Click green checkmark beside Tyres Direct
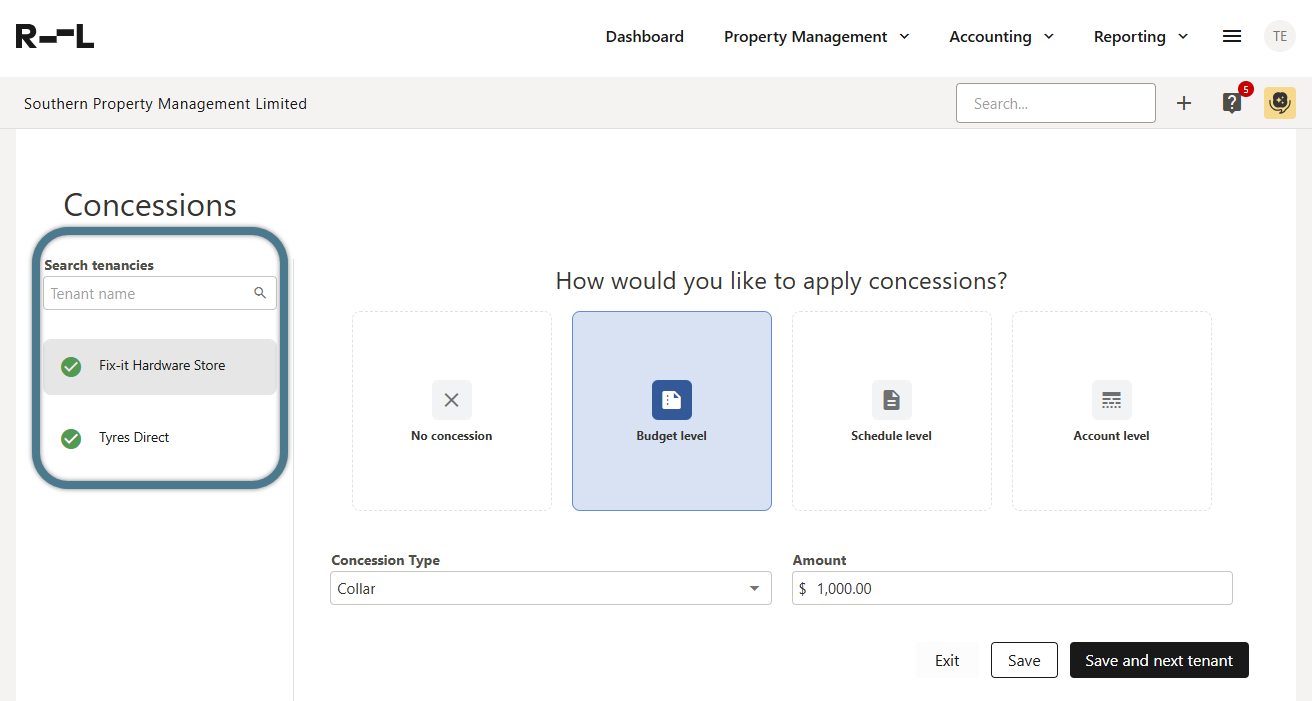 [71, 438]
